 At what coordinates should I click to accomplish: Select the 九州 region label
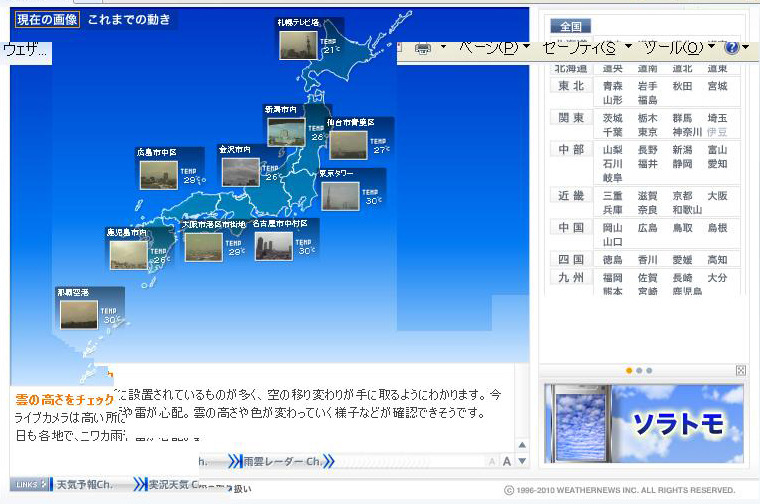pyautogui.click(x=571, y=278)
